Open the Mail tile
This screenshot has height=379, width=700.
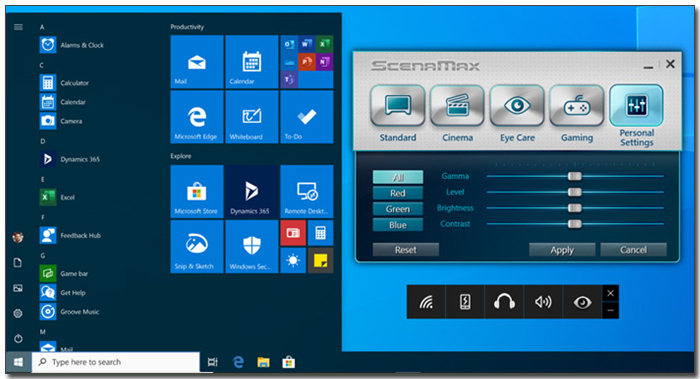point(197,62)
